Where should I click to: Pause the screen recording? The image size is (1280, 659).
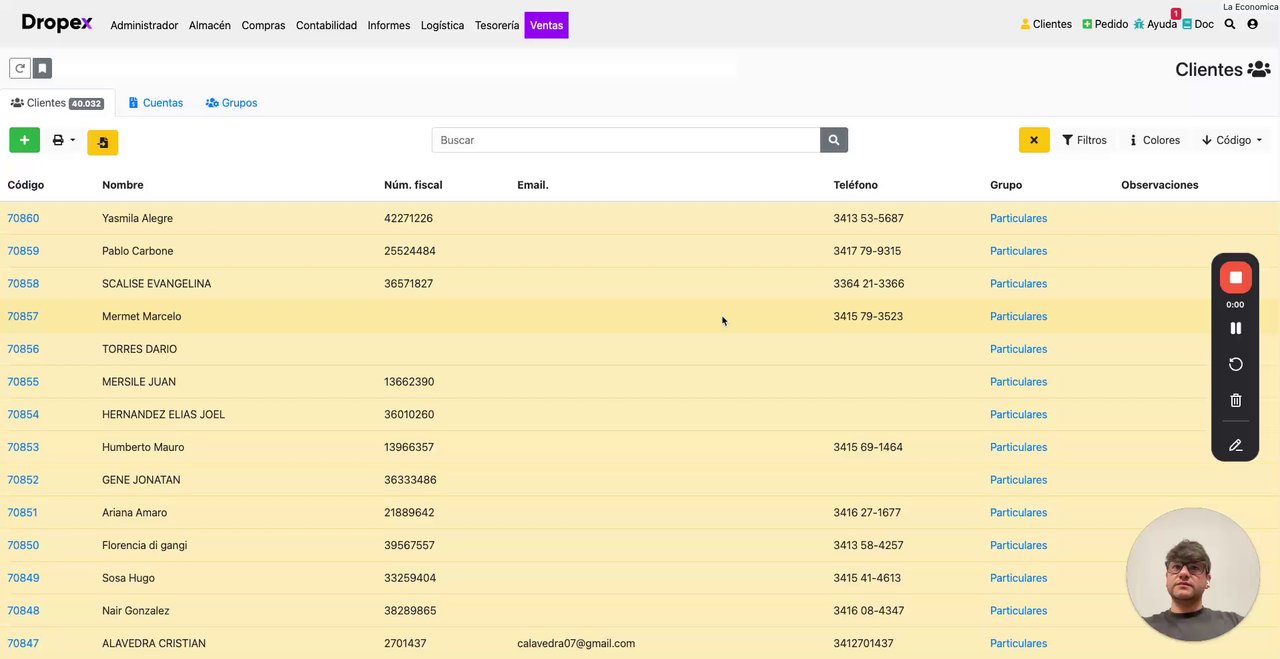coord(1235,328)
